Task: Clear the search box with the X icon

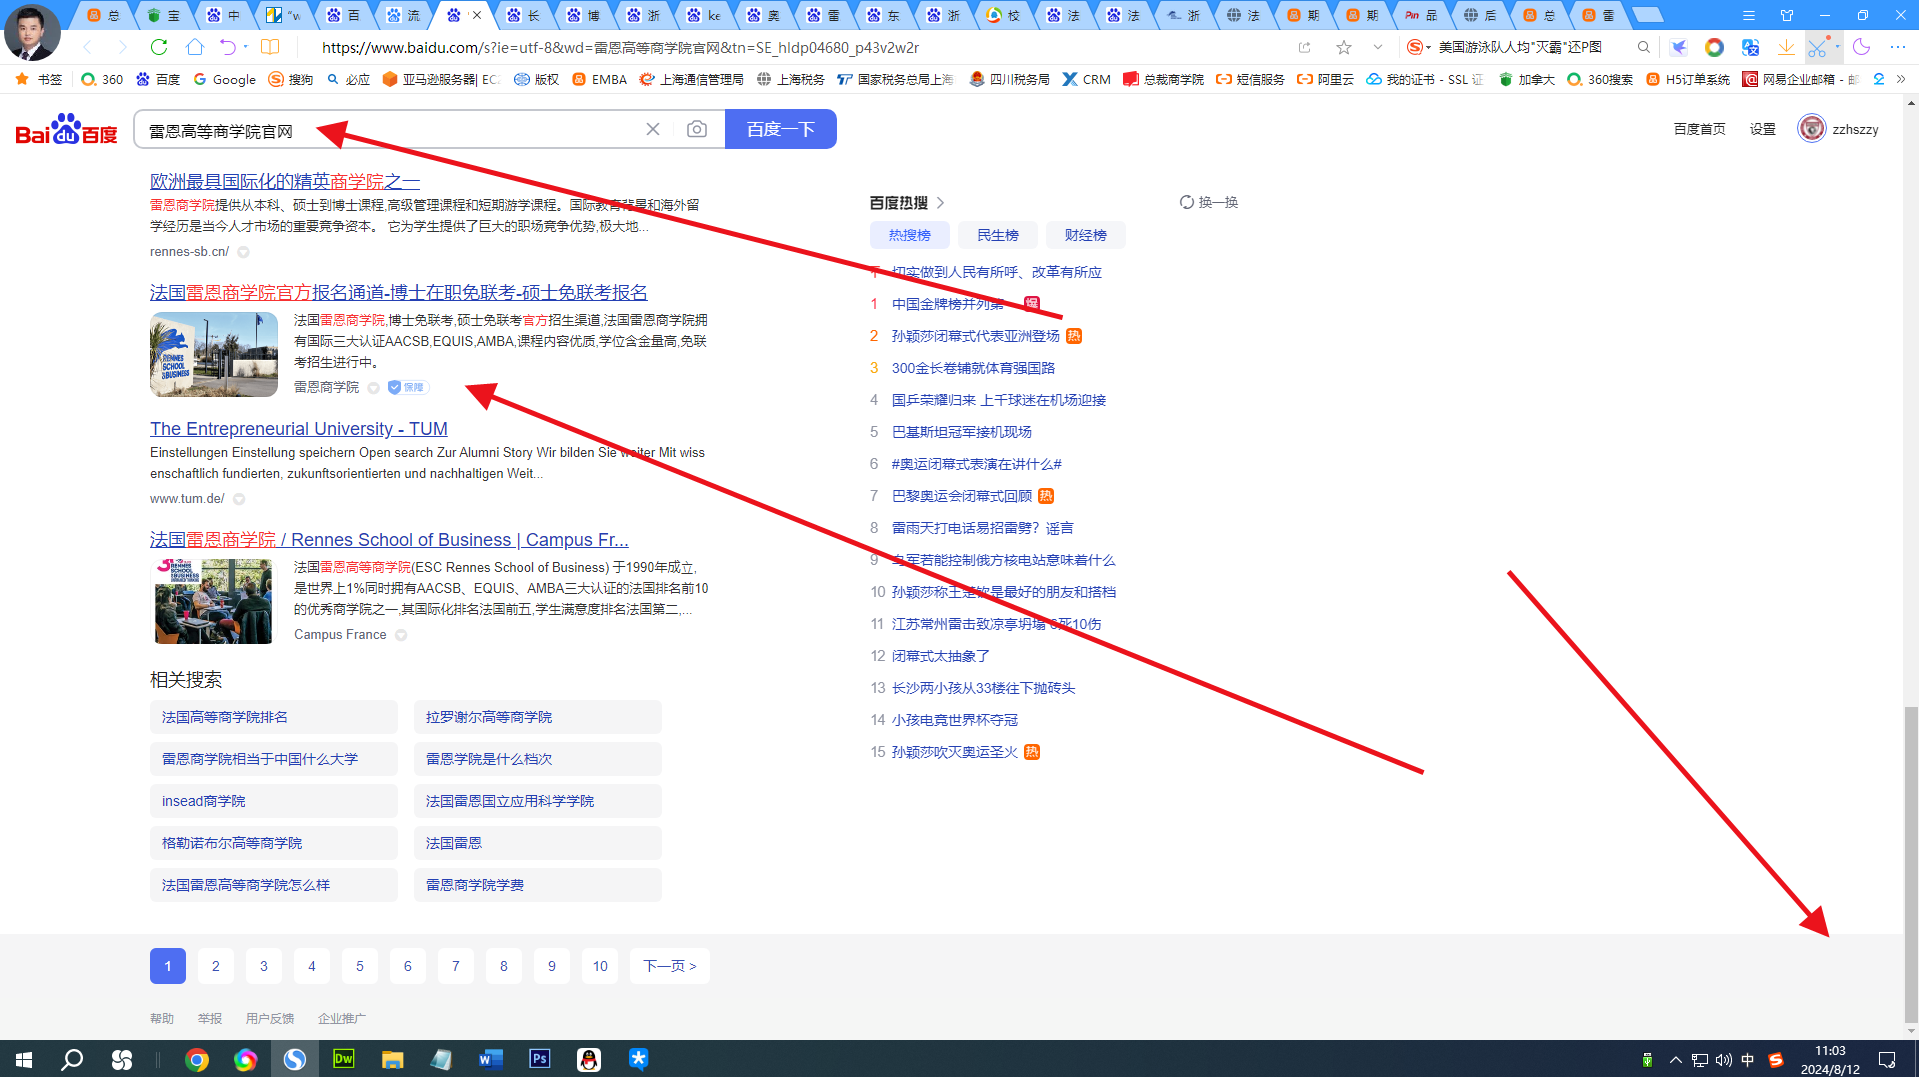Action: 653,128
